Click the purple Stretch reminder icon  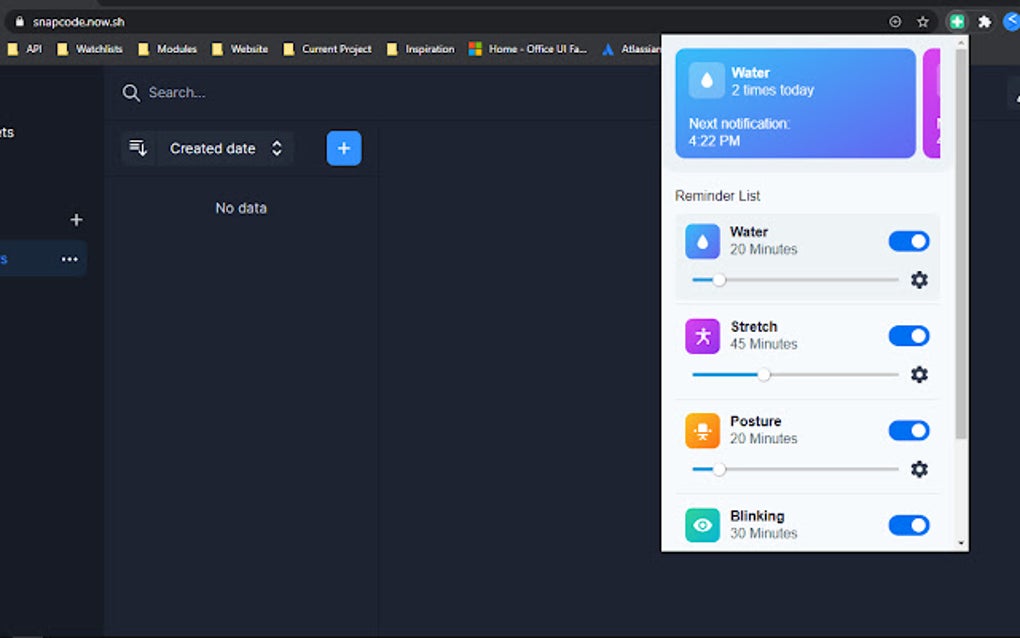(703, 335)
